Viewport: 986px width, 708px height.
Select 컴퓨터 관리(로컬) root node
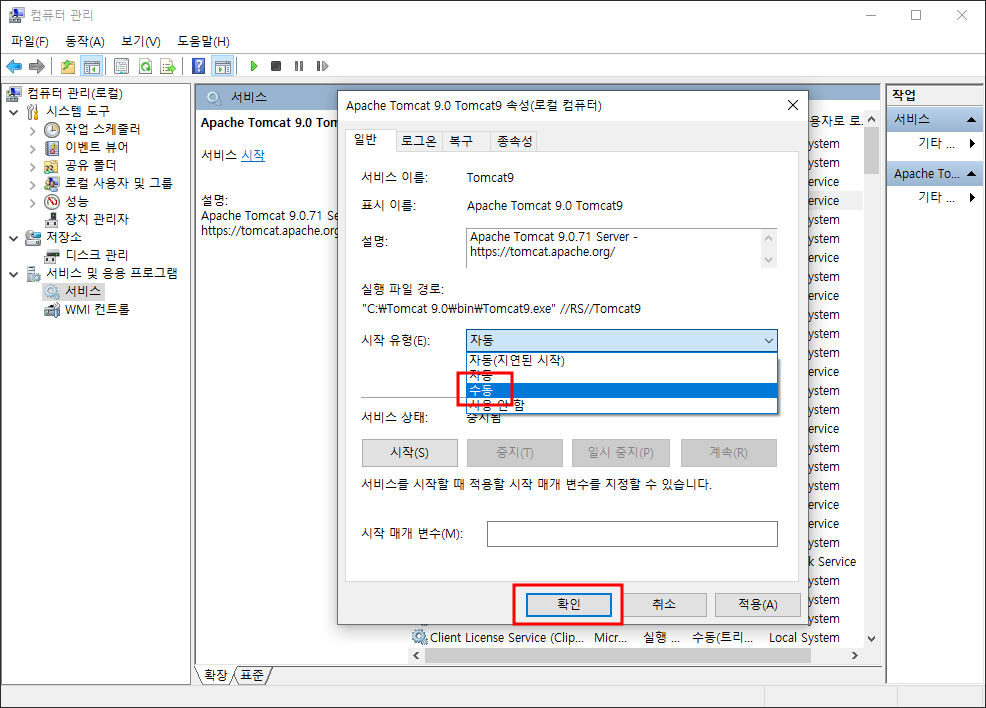point(75,93)
